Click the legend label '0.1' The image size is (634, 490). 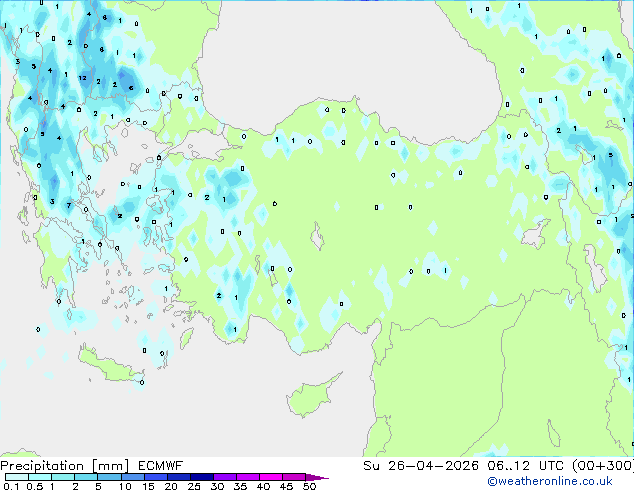pos(11,486)
